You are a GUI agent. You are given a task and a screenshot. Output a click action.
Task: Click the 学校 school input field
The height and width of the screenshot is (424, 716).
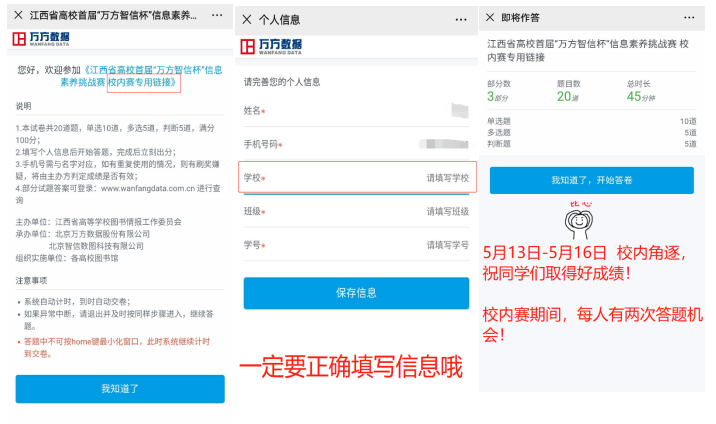pos(357,177)
